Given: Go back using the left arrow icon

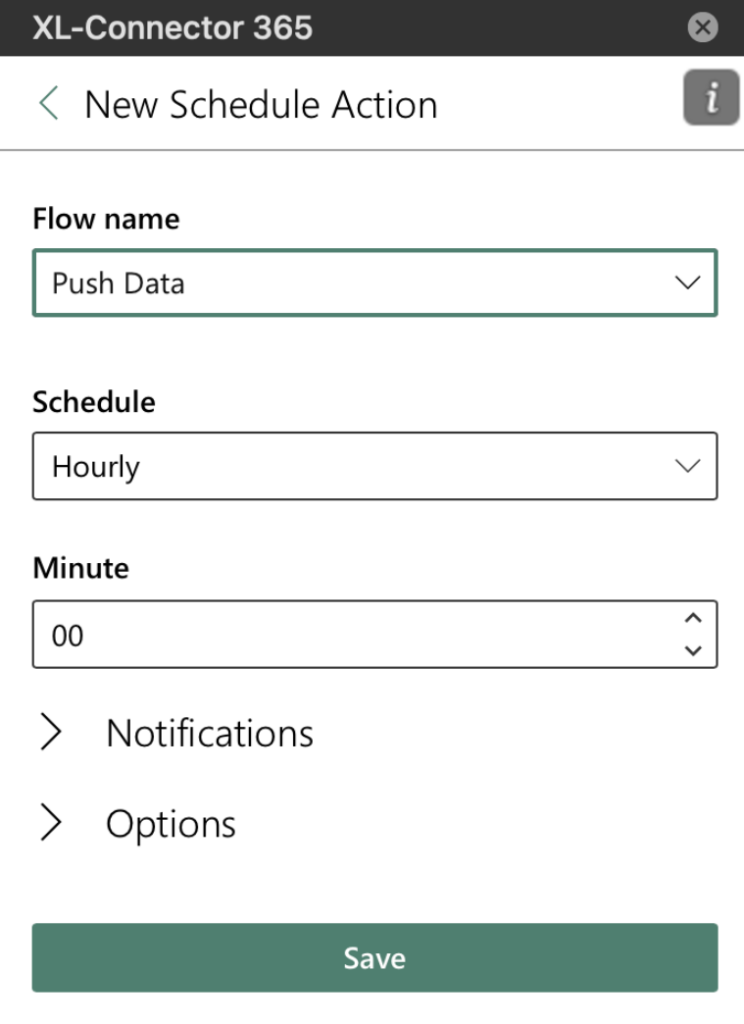Looking at the screenshot, I should click(x=49, y=103).
